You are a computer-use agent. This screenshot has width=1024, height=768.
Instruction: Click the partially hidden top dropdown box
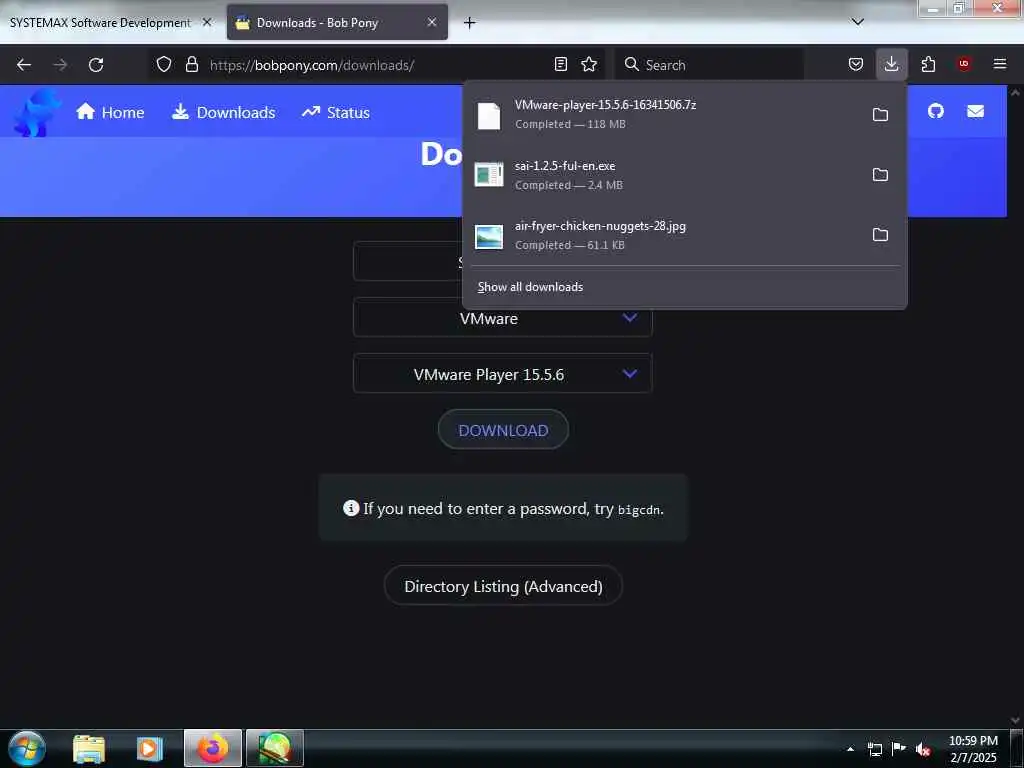408,261
